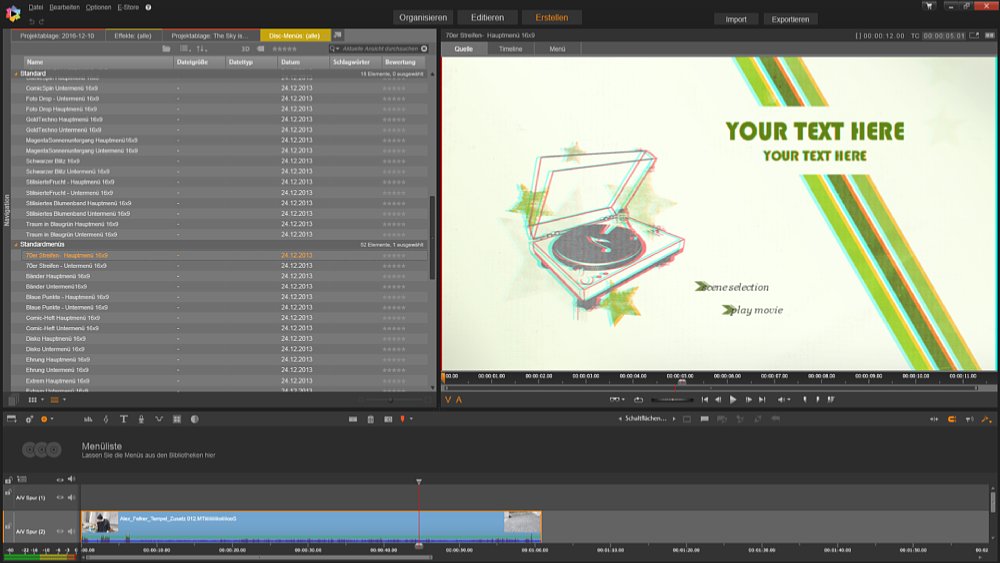This screenshot has height=563, width=1000.
Task: Click the trash delete icon in timeline toolbar
Action: (370, 419)
